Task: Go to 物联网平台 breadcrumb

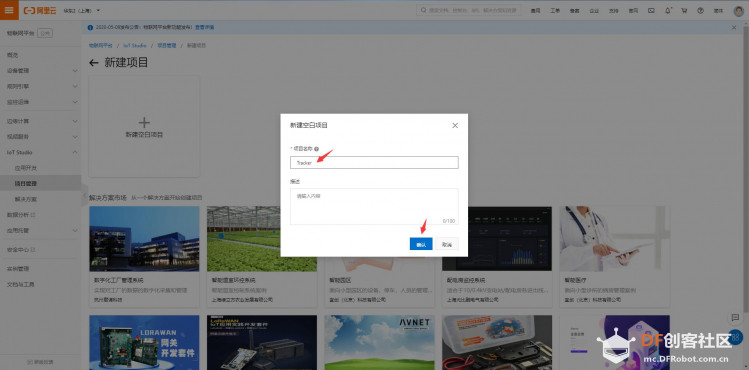Action: (101, 45)
